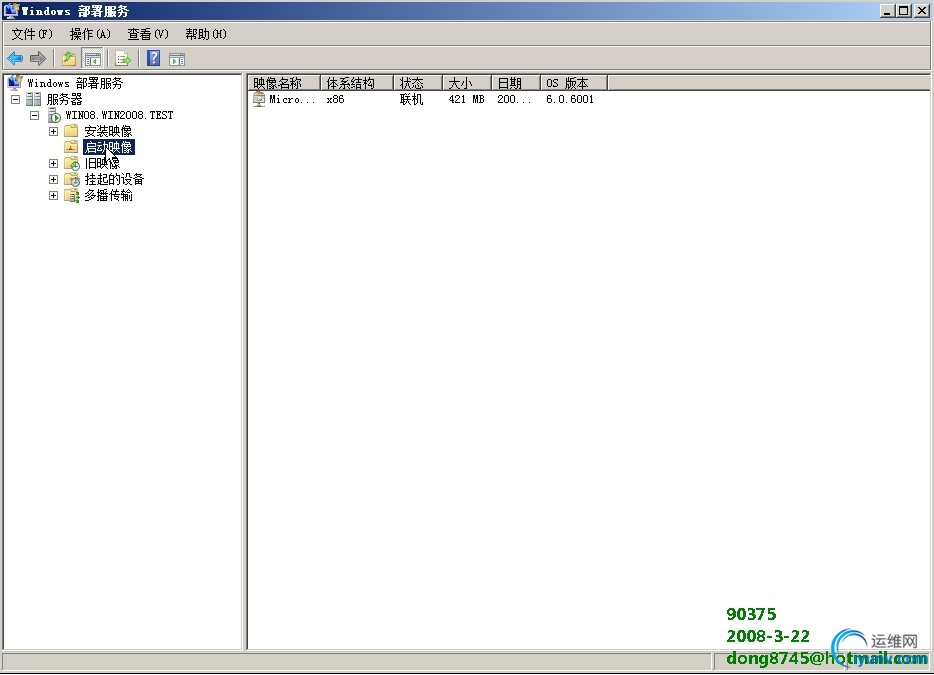Click the x86 architecture cell
Viewport: 934px width, 675px height.
click(x=335, y=99)
